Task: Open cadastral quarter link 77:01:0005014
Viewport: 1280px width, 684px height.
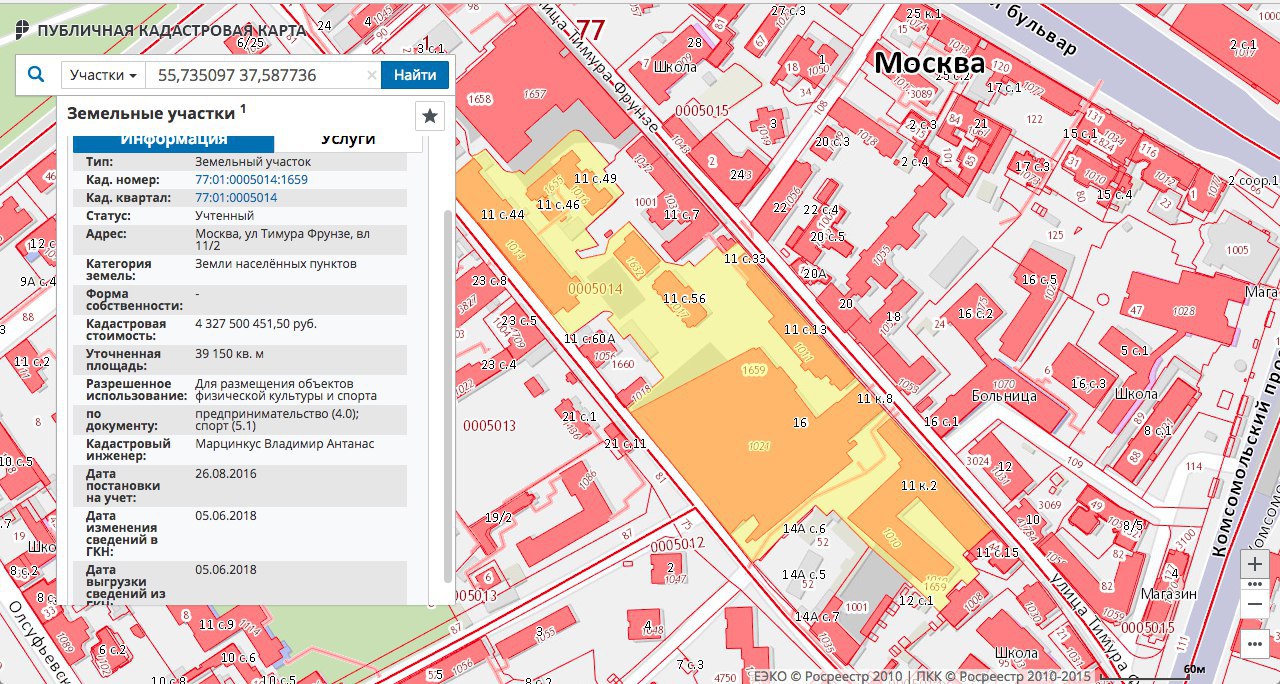Action: tap(237, 198)
